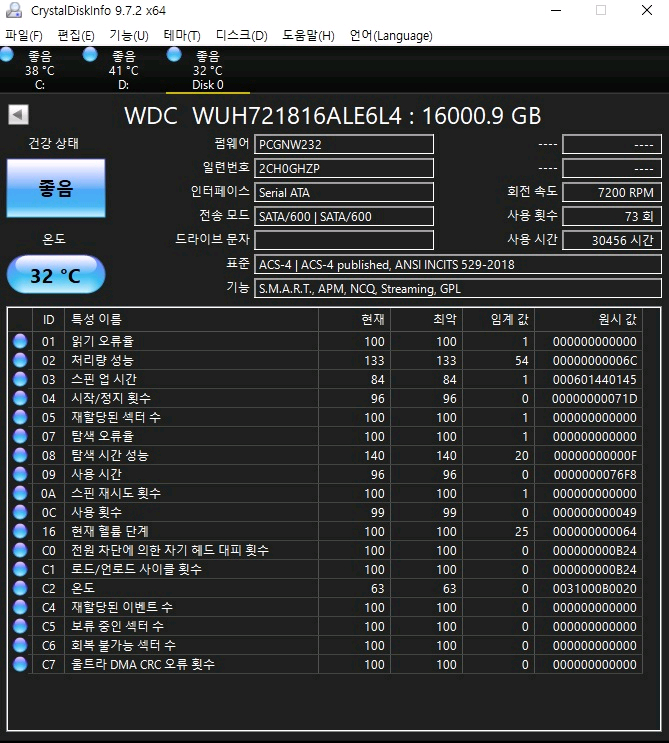Click status icon for row 08 탐색 시간 성능

[20, 455]
